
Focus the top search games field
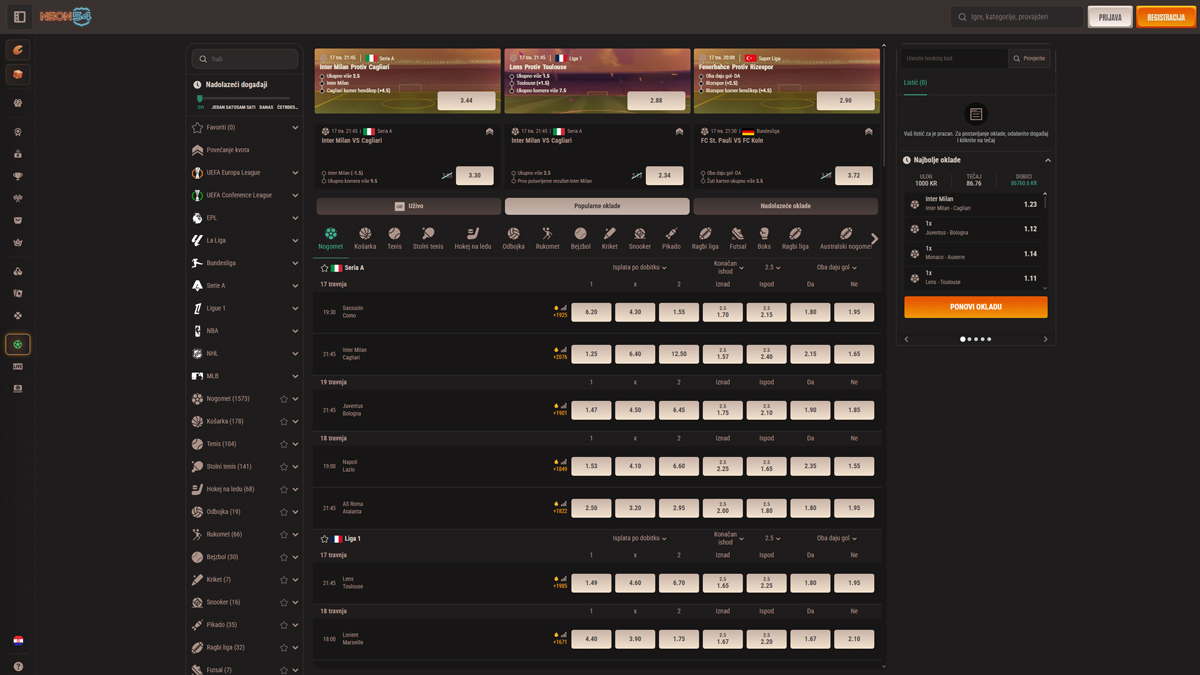[1017, 17]
